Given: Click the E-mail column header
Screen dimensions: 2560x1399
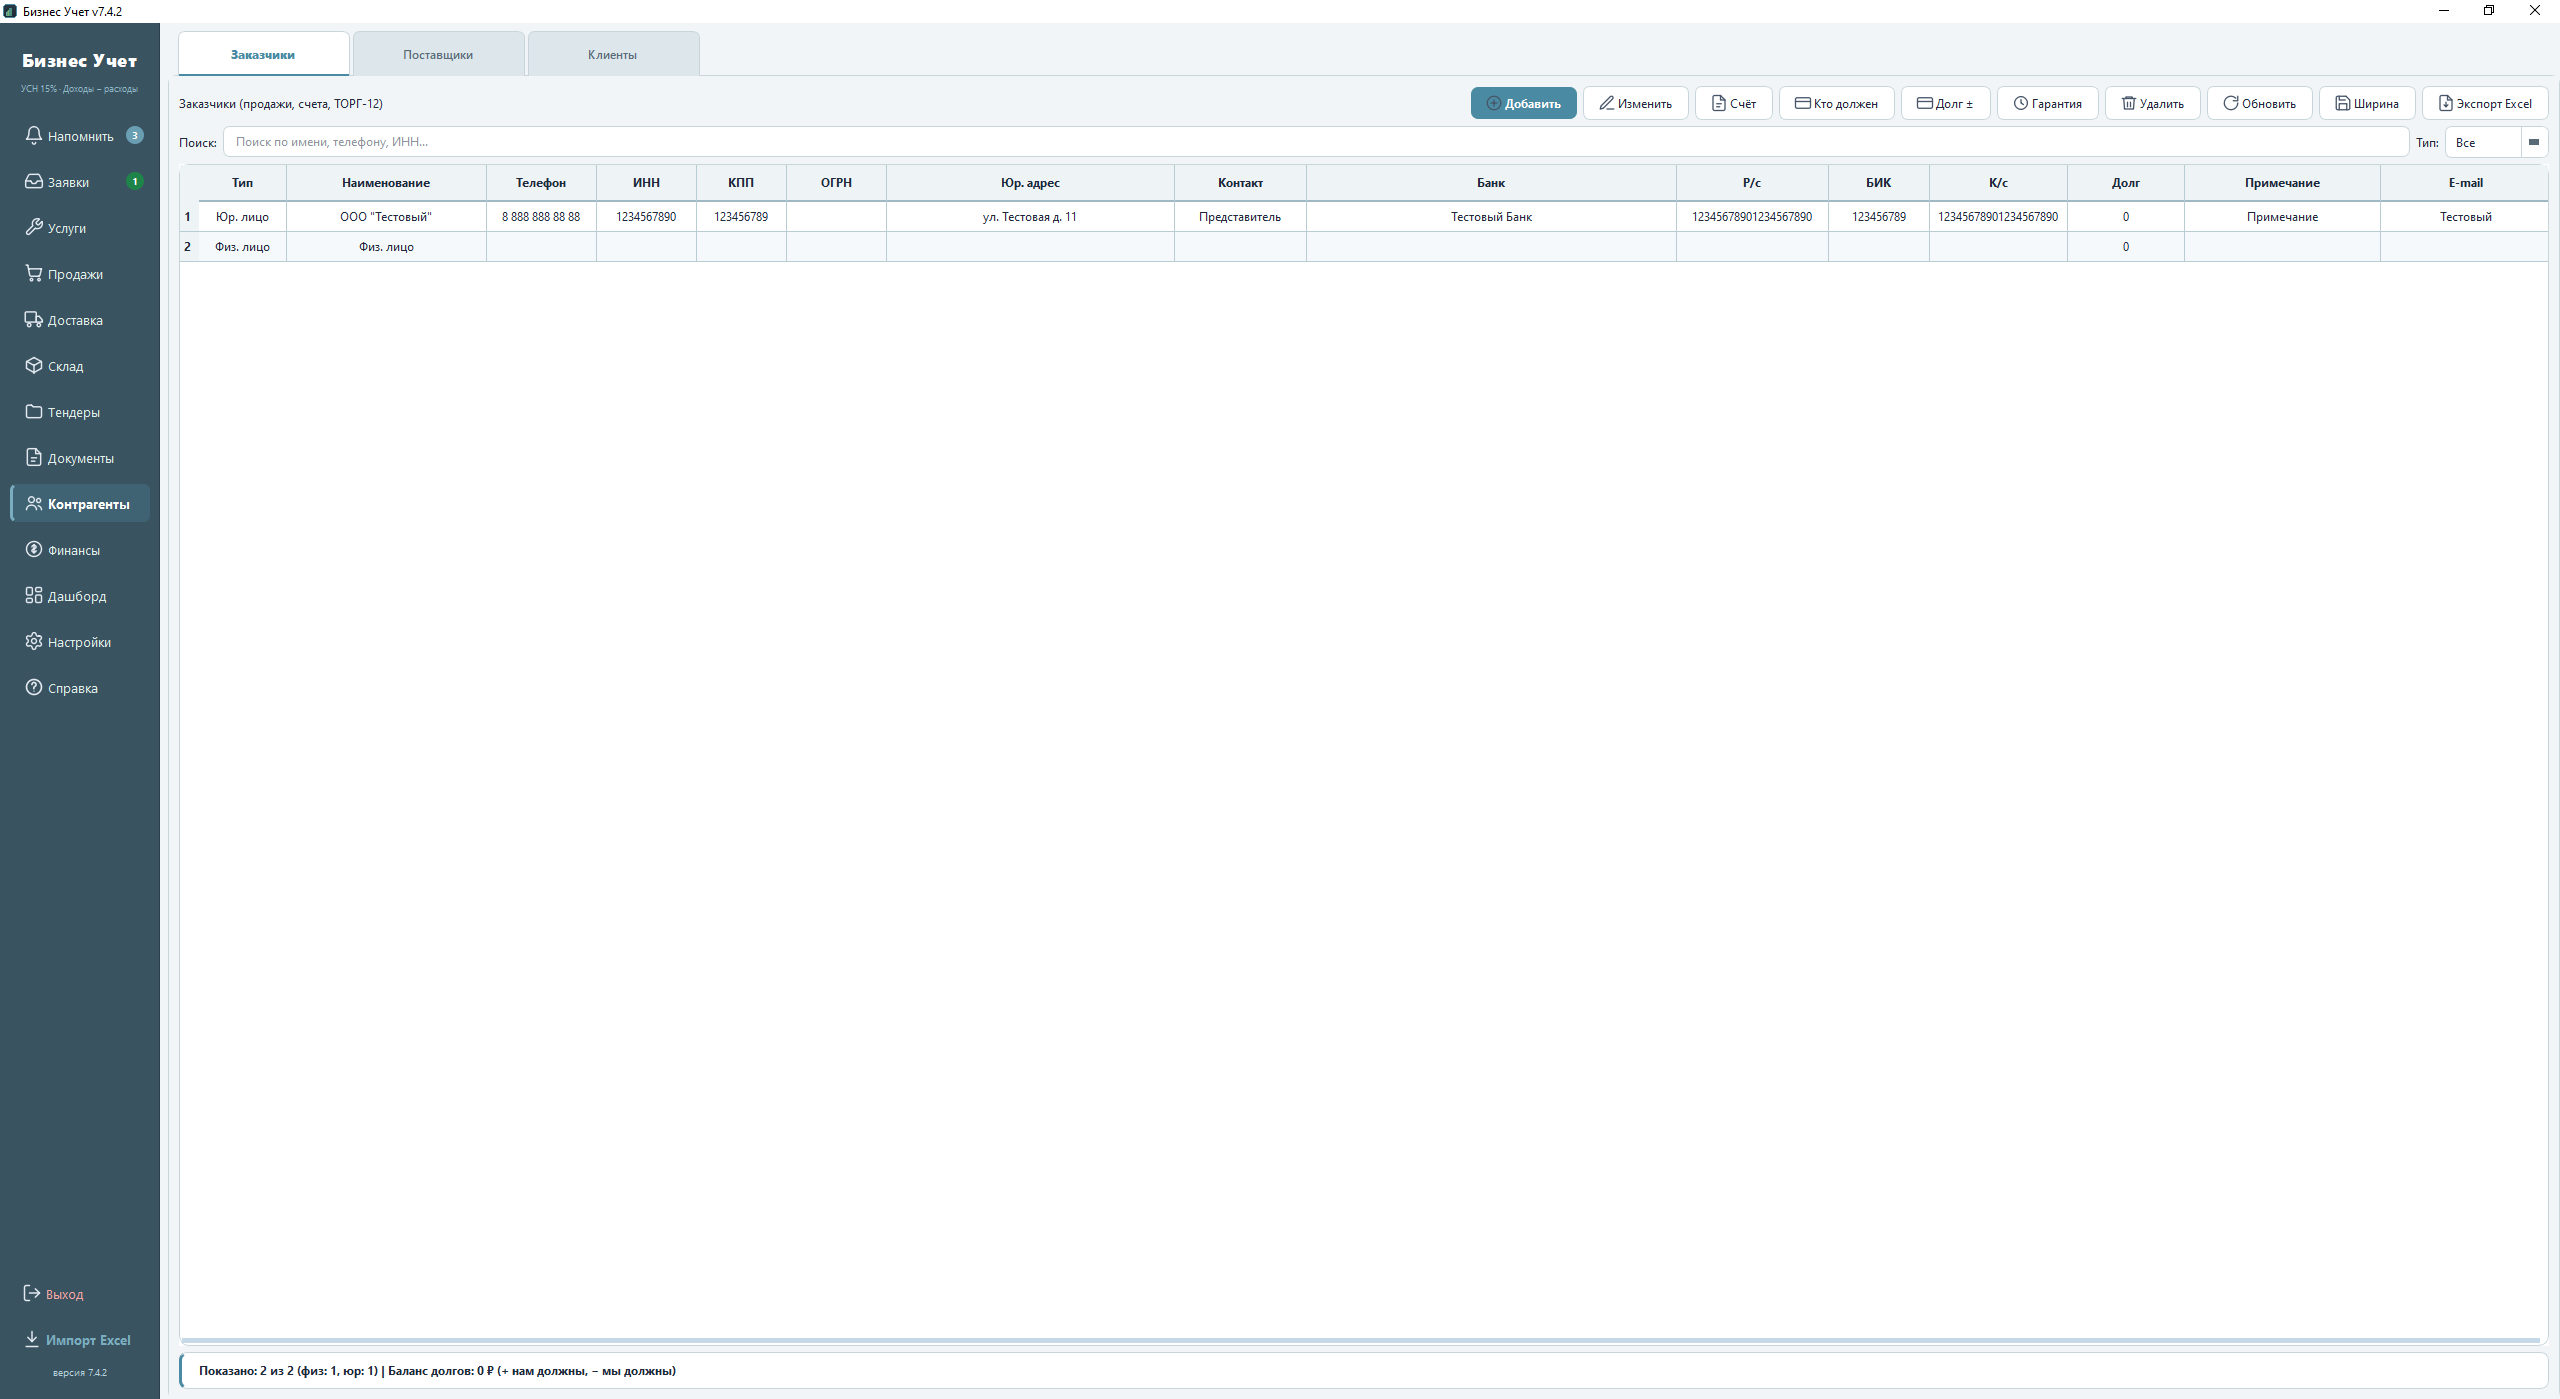Looking at the screenshot, I should pyautogui.click(x=2465, y=182).
